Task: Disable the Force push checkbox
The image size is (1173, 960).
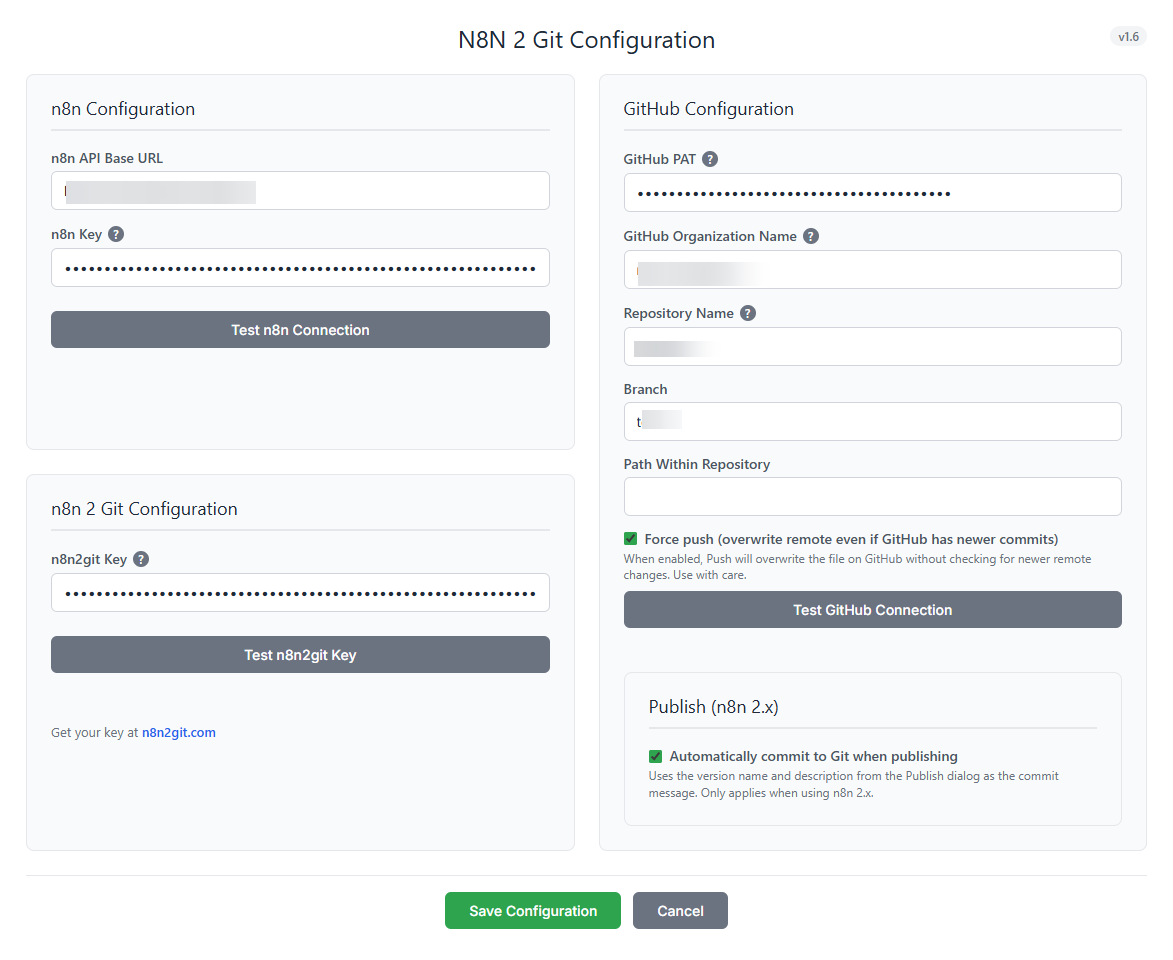Action: tap(630, 538)
